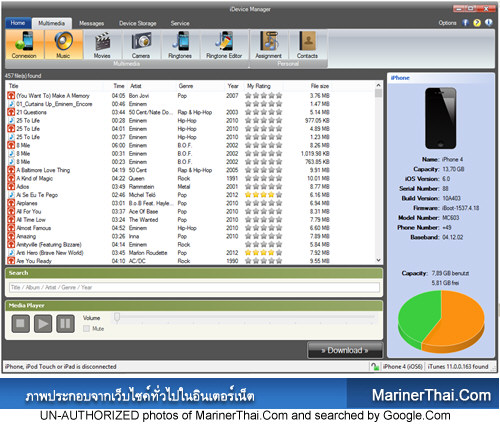
Task: Open the Options menu
Action: pyautogui.click(x=447, y=23)
